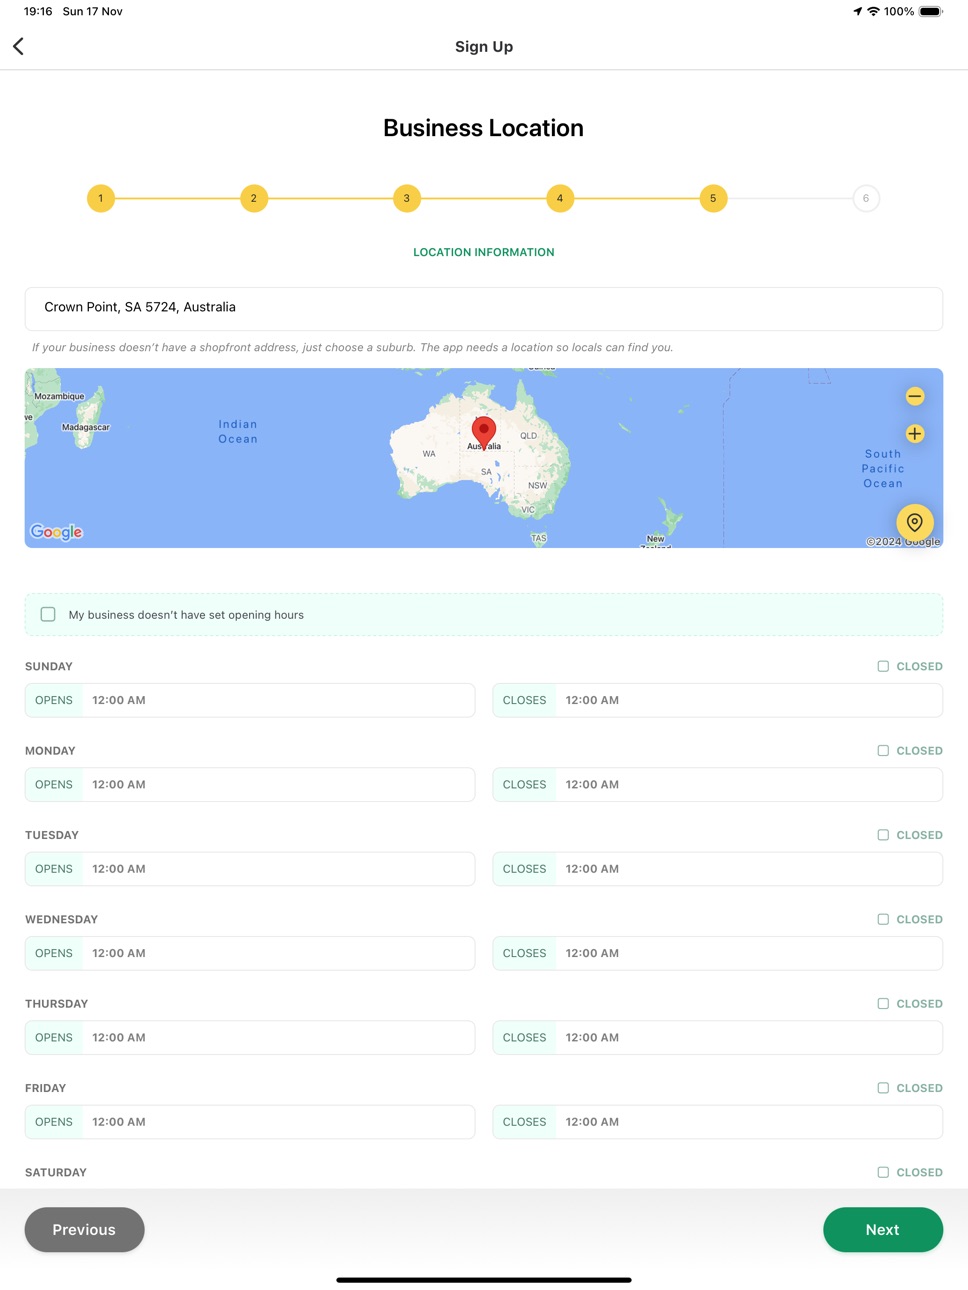Open Tuesday OPENS time picker

(x=250, y=869)
